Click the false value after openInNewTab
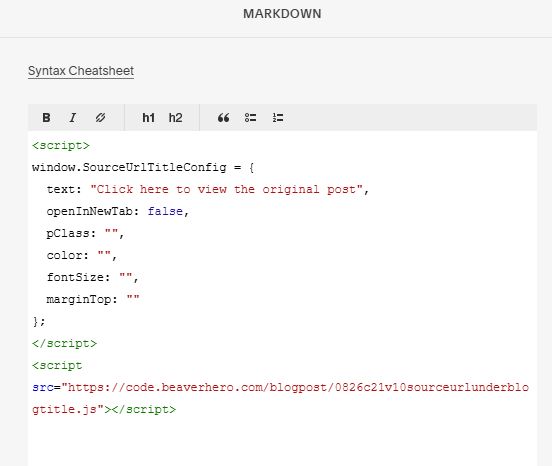 coord(165,211)
